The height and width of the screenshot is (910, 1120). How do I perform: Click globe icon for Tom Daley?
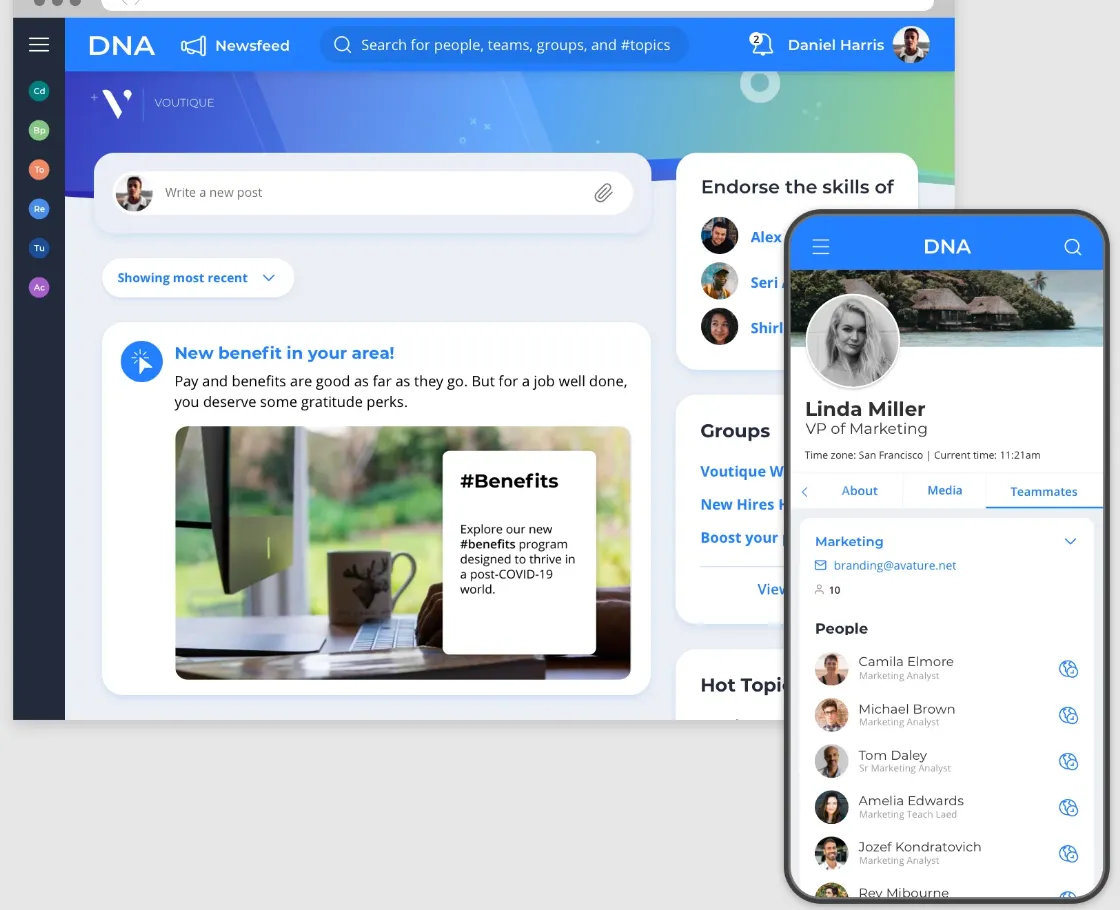click(1068, 761)
